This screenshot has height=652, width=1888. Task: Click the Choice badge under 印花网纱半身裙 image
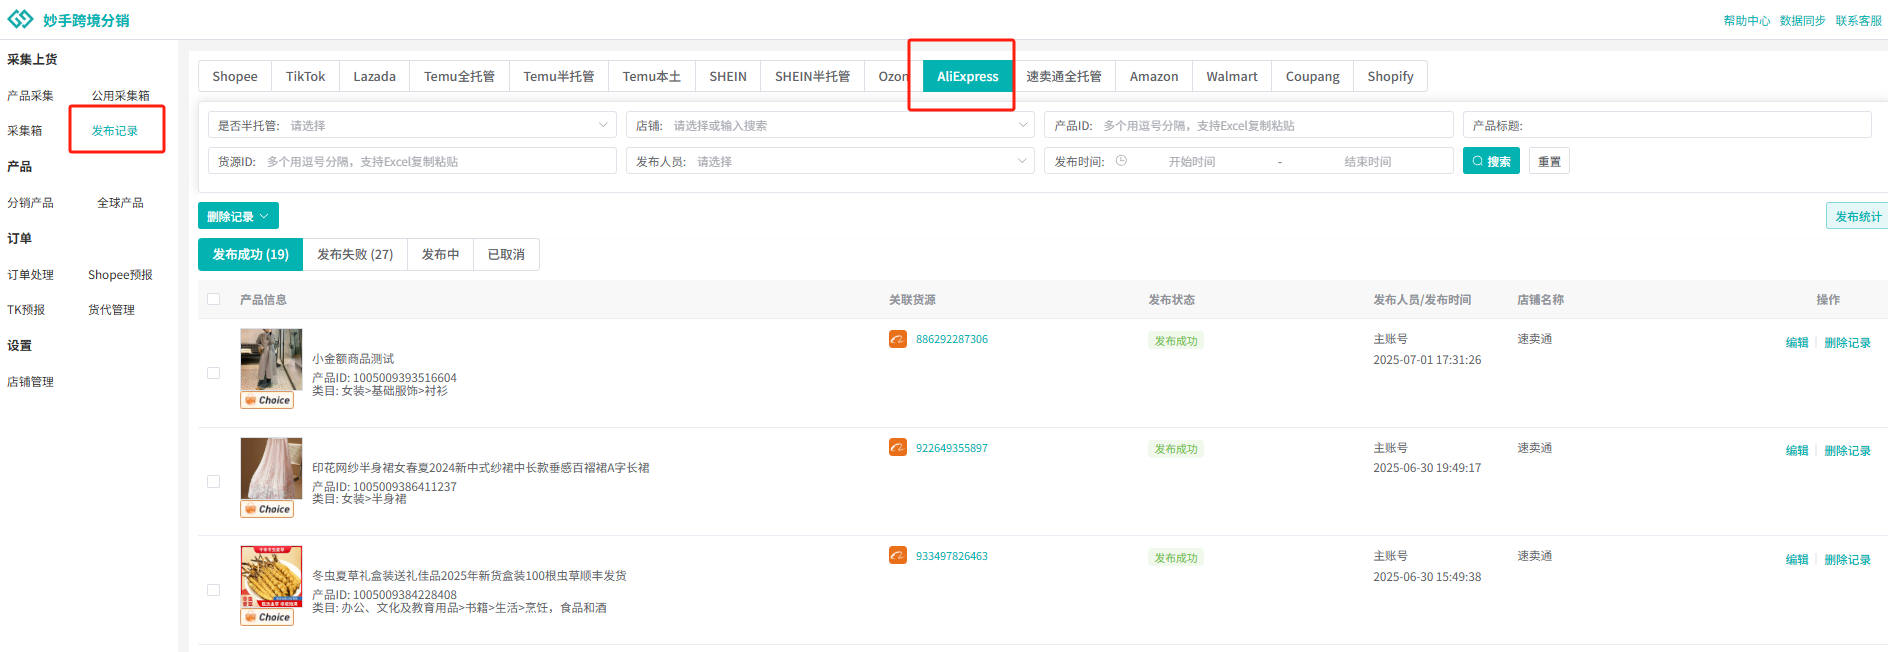tap(267, 509)
